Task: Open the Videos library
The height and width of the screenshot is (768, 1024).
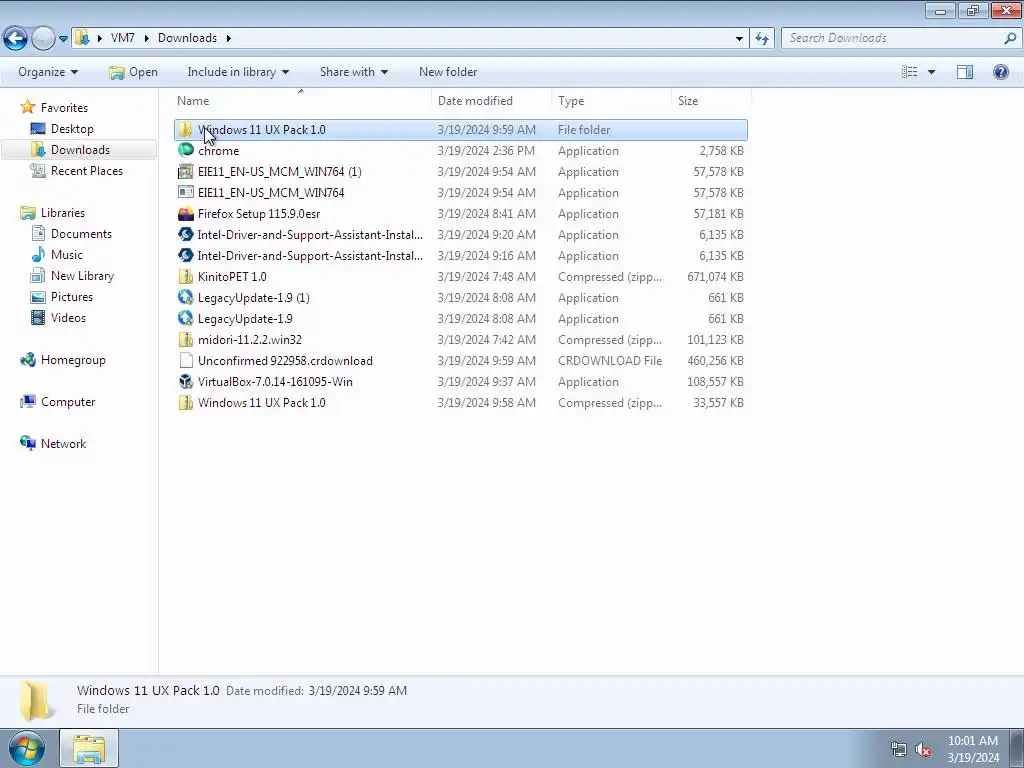Action: [x=68, y=317]
